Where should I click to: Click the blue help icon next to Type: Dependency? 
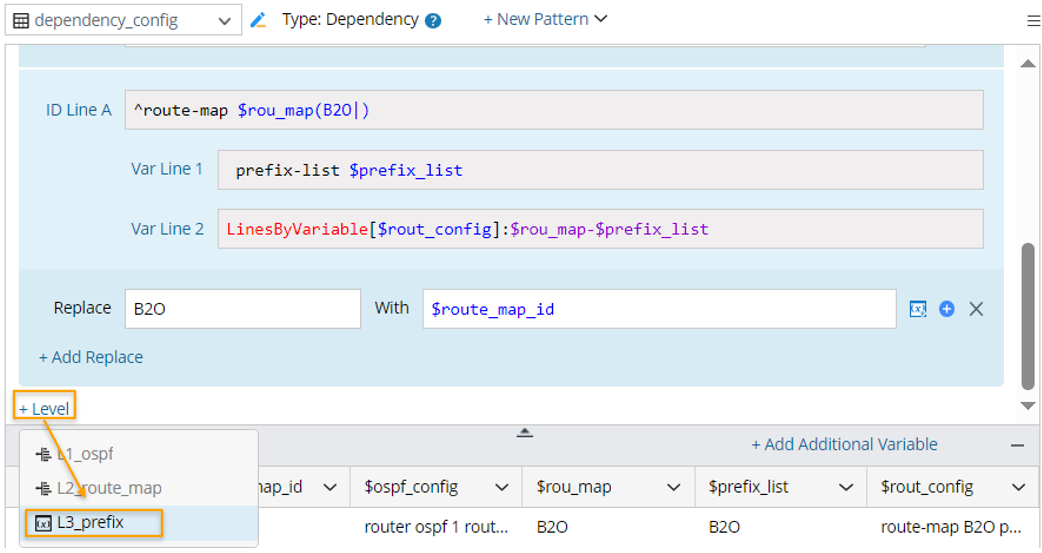click(x=433, y=20)
